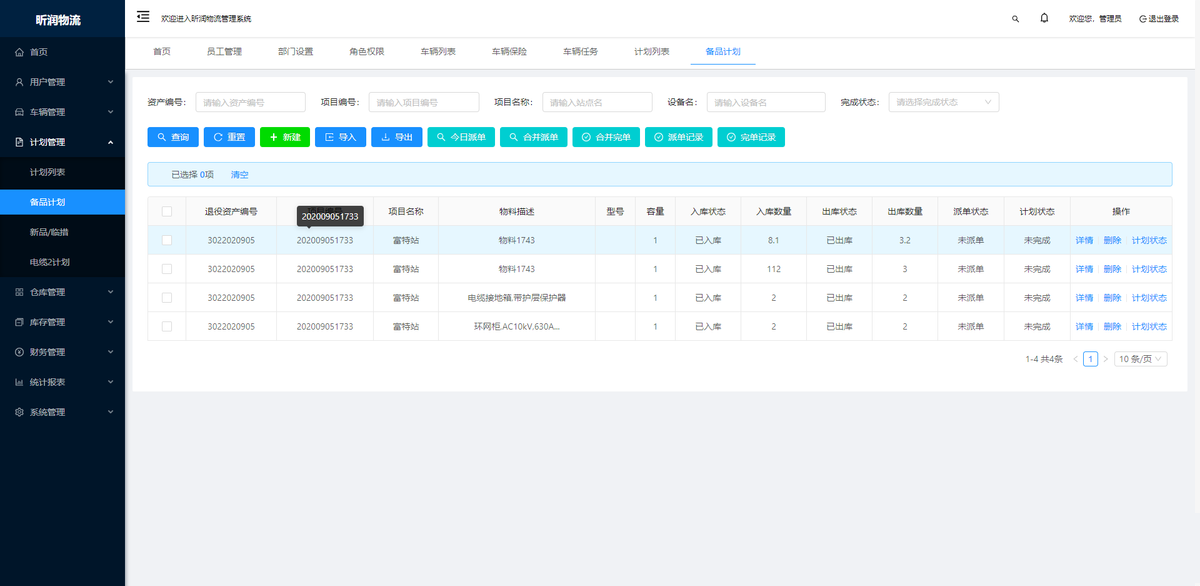The width and height of the screenshot is (1200, 586).
Task: Click 计划状态 for row with 入库数量 112
Action: point(1149,269)
